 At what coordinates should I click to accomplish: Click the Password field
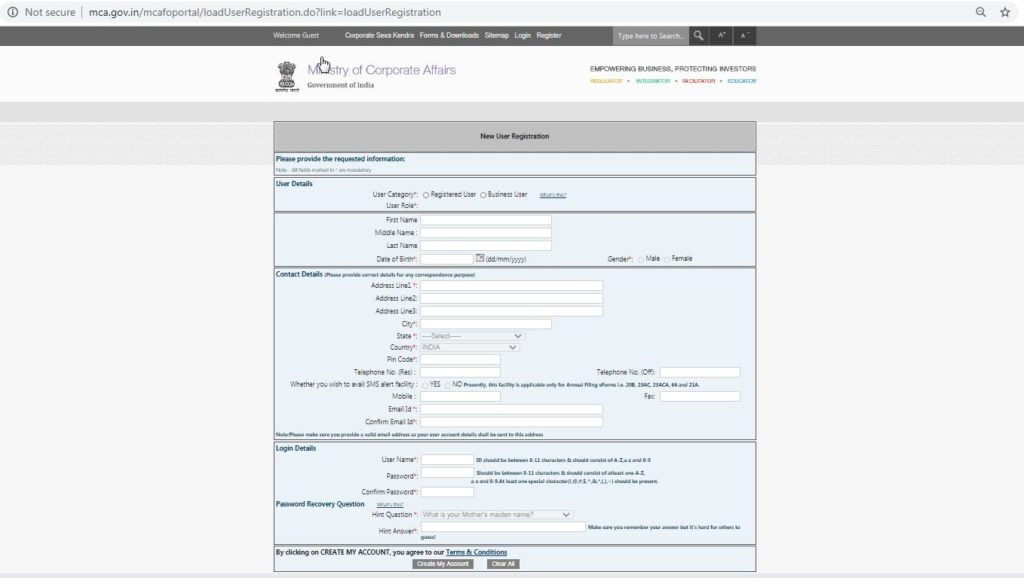pos(447,473)
